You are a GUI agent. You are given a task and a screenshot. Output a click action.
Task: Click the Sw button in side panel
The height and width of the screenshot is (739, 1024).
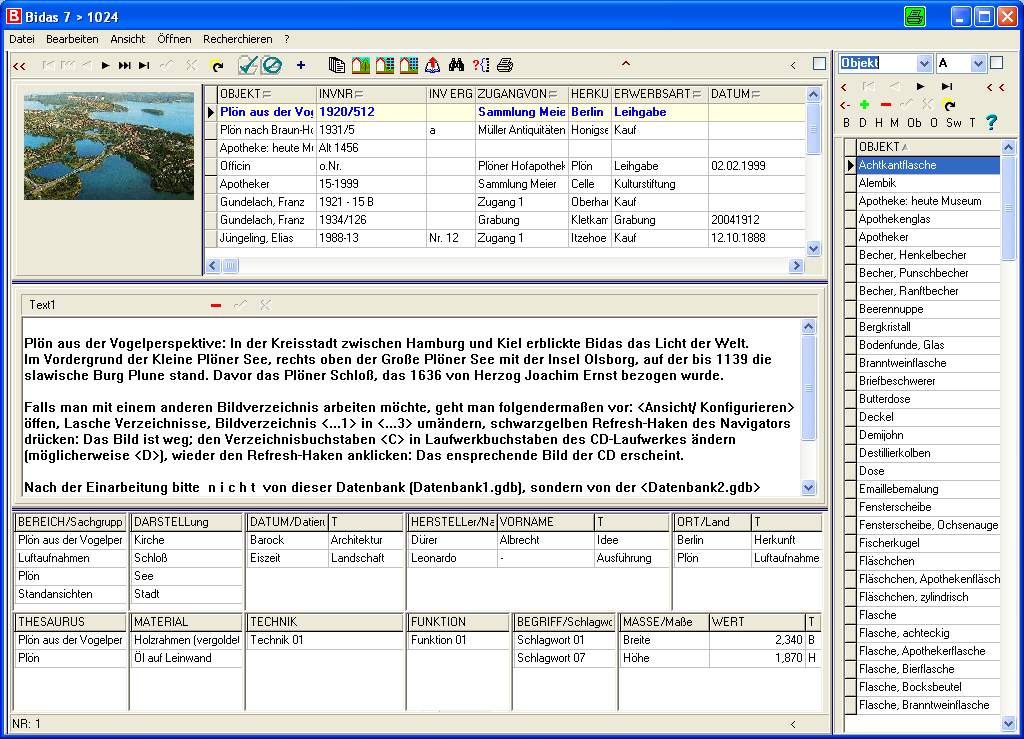coord(953,123)
